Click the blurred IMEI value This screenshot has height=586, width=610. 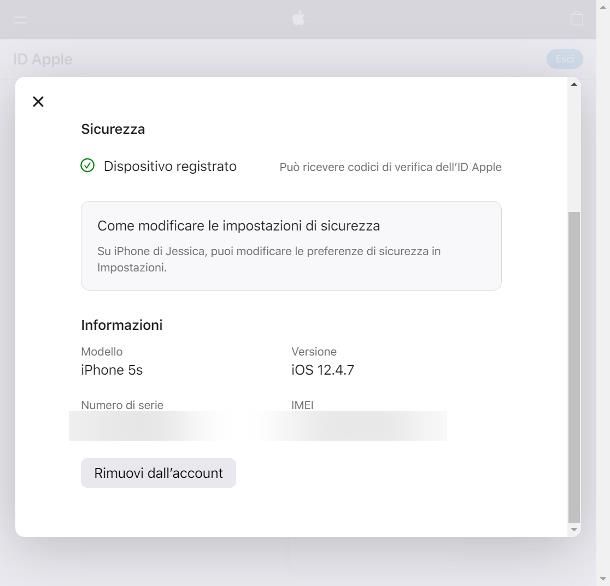(x=354, y=426)
